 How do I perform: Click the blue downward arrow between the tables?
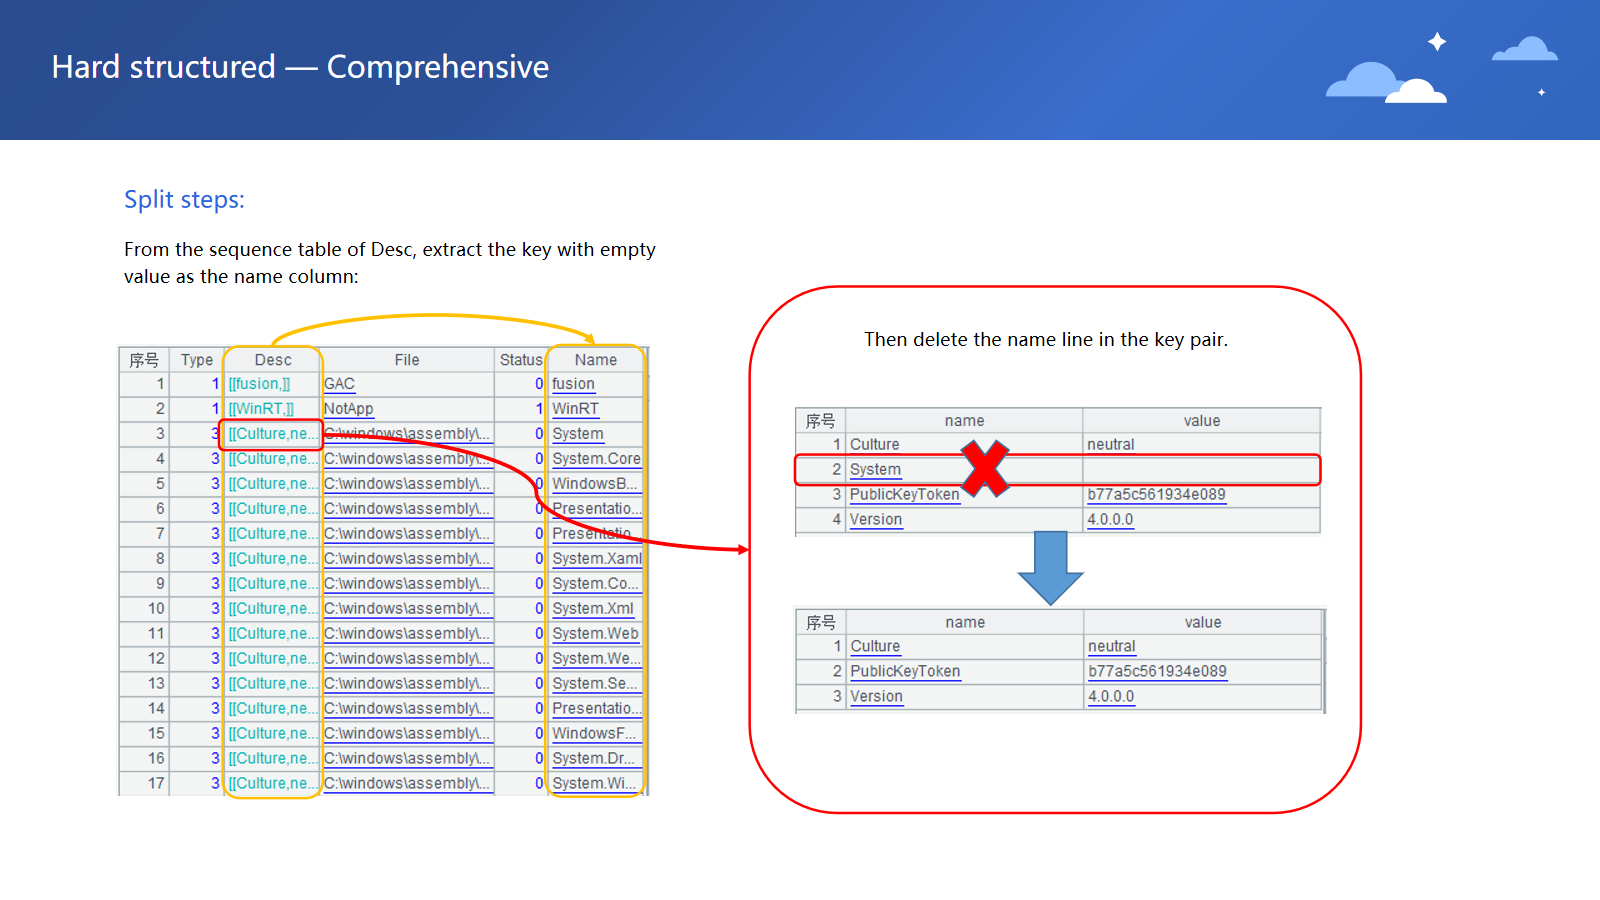(x=1050, y=566)
